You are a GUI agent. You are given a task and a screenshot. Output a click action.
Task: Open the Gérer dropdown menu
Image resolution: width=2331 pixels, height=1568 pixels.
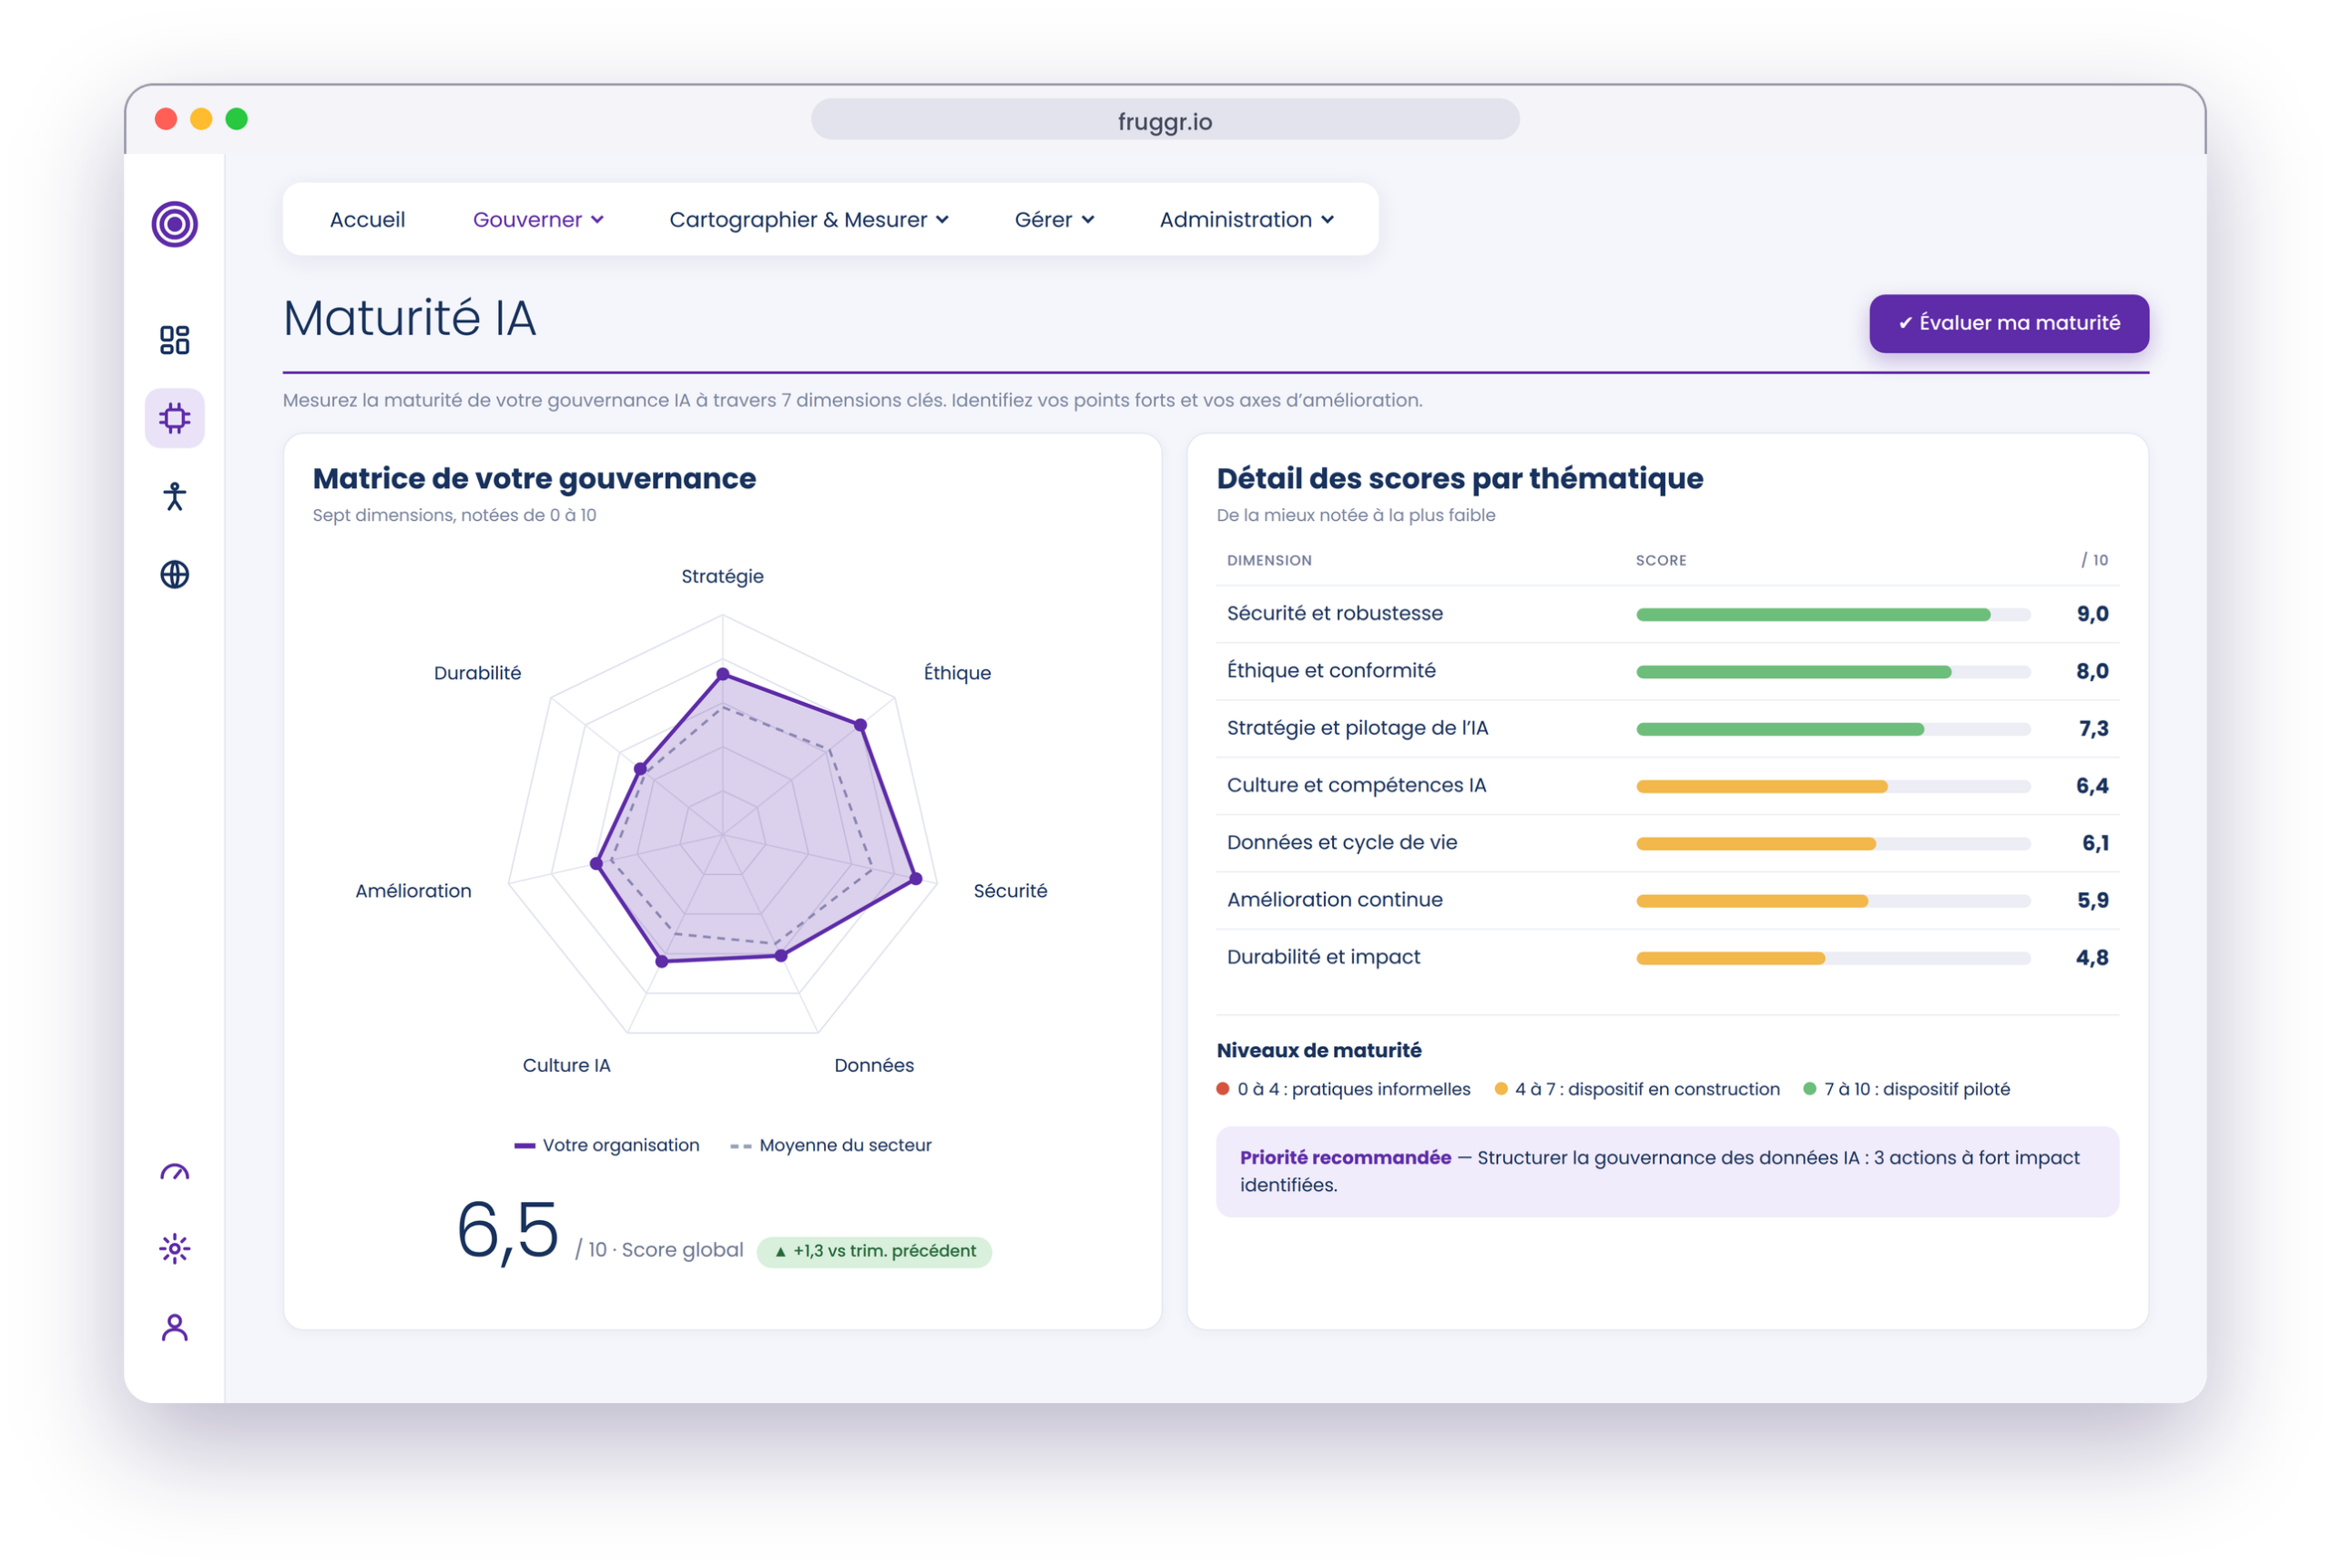tap(1054, 219)
